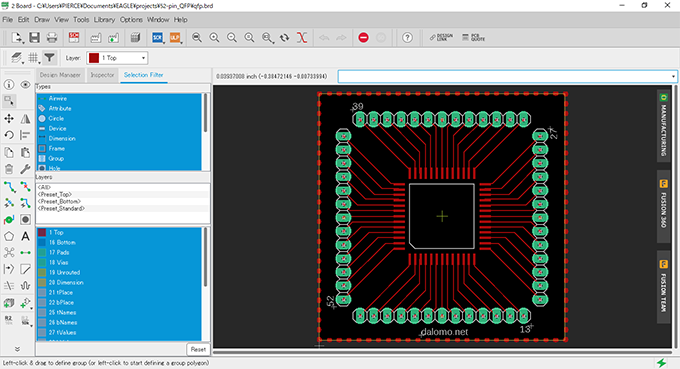Open the Library menu
The image size is (680, 369).
pyautogui.click(x=105, y=20)
